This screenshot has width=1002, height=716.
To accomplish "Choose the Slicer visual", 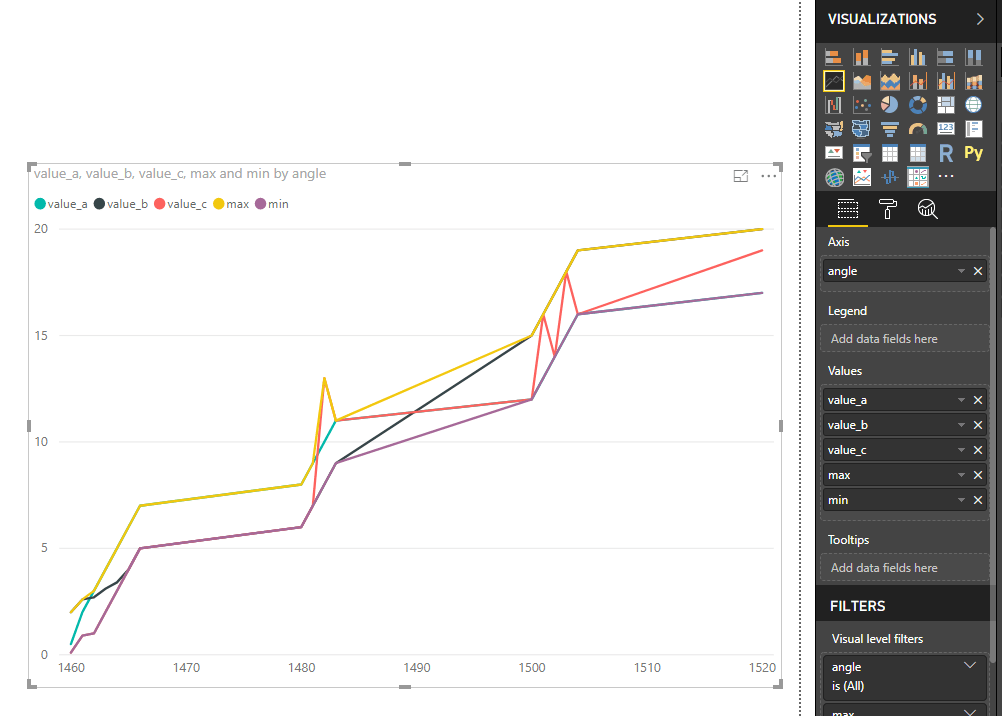I will pyautogui.click(x=861, y=153).
